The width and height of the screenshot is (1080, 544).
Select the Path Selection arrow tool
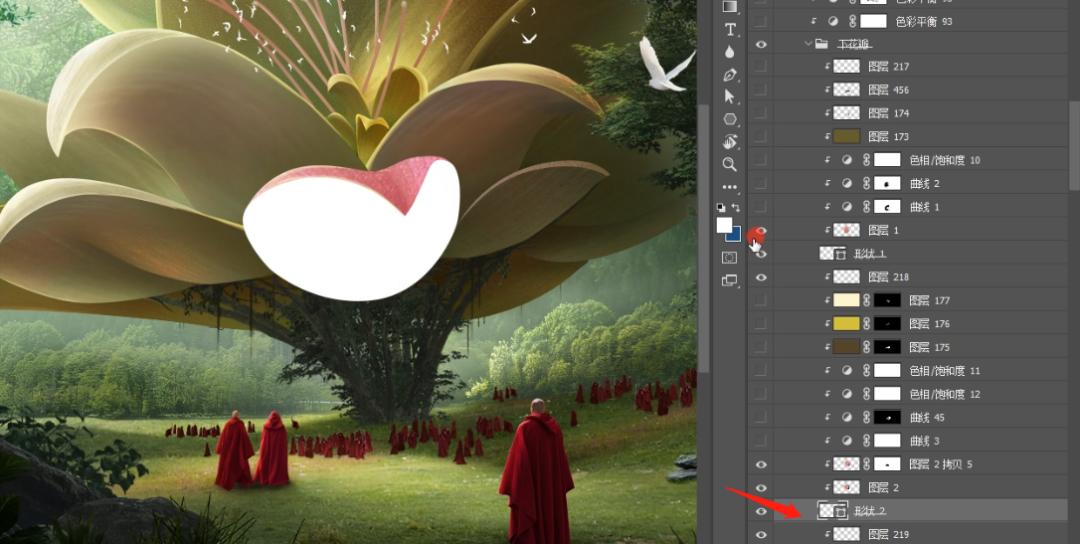point(730,96)
